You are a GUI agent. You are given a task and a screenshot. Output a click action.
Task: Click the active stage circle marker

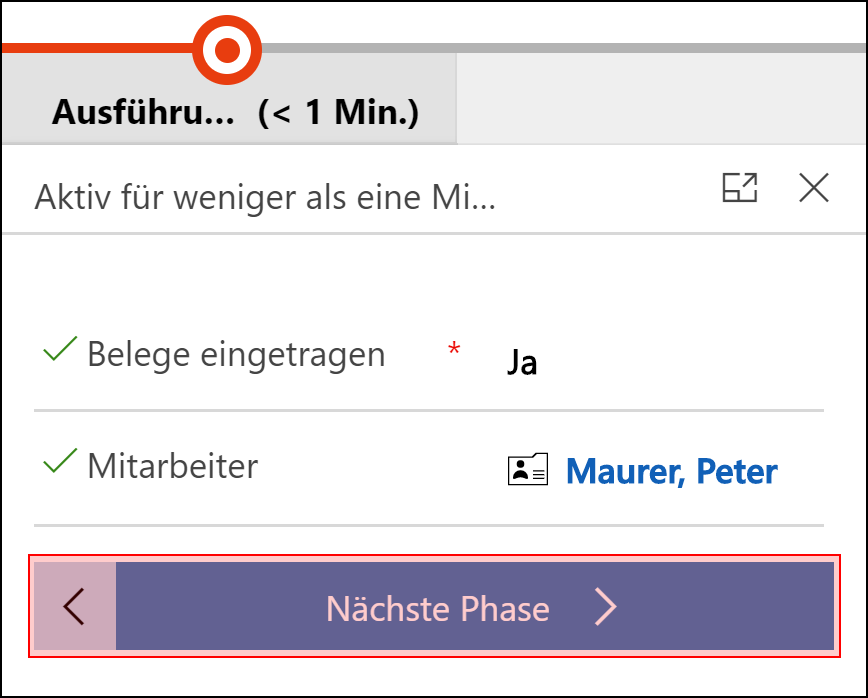tap(227, 50)
